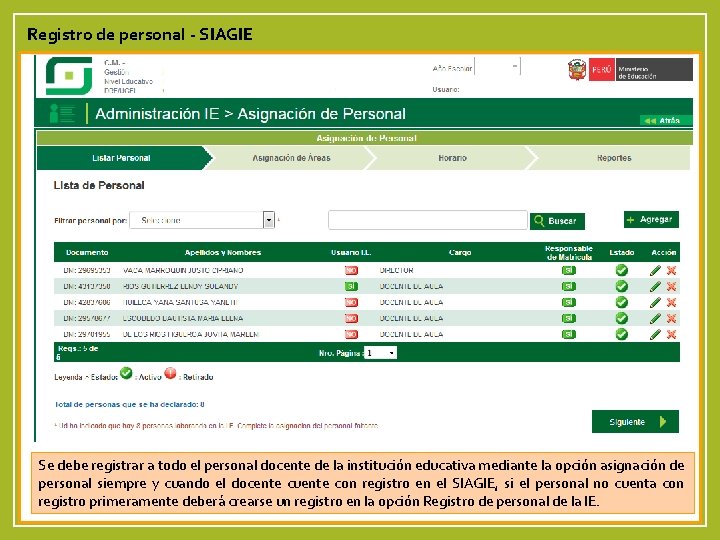The image size is (720, 540).
Task: Toggle Responsable de Matrícula 'SI' for Huillca Yana
Action: pos(568,303)
